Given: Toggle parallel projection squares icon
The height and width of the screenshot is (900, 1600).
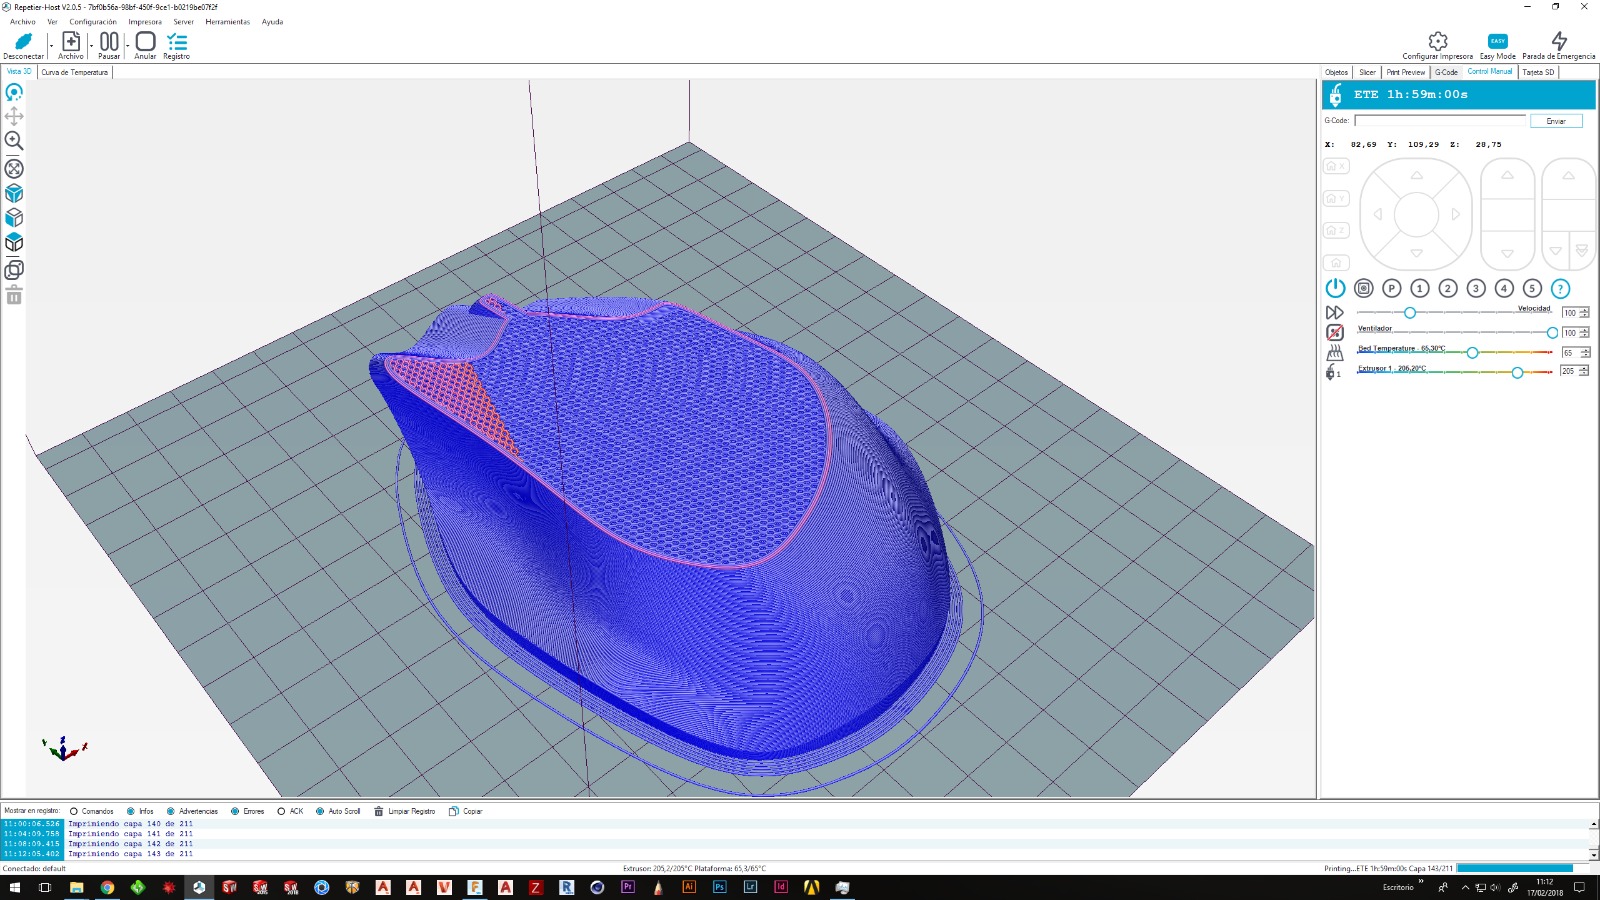Looking at the screenshot, I should coord(14,269).
